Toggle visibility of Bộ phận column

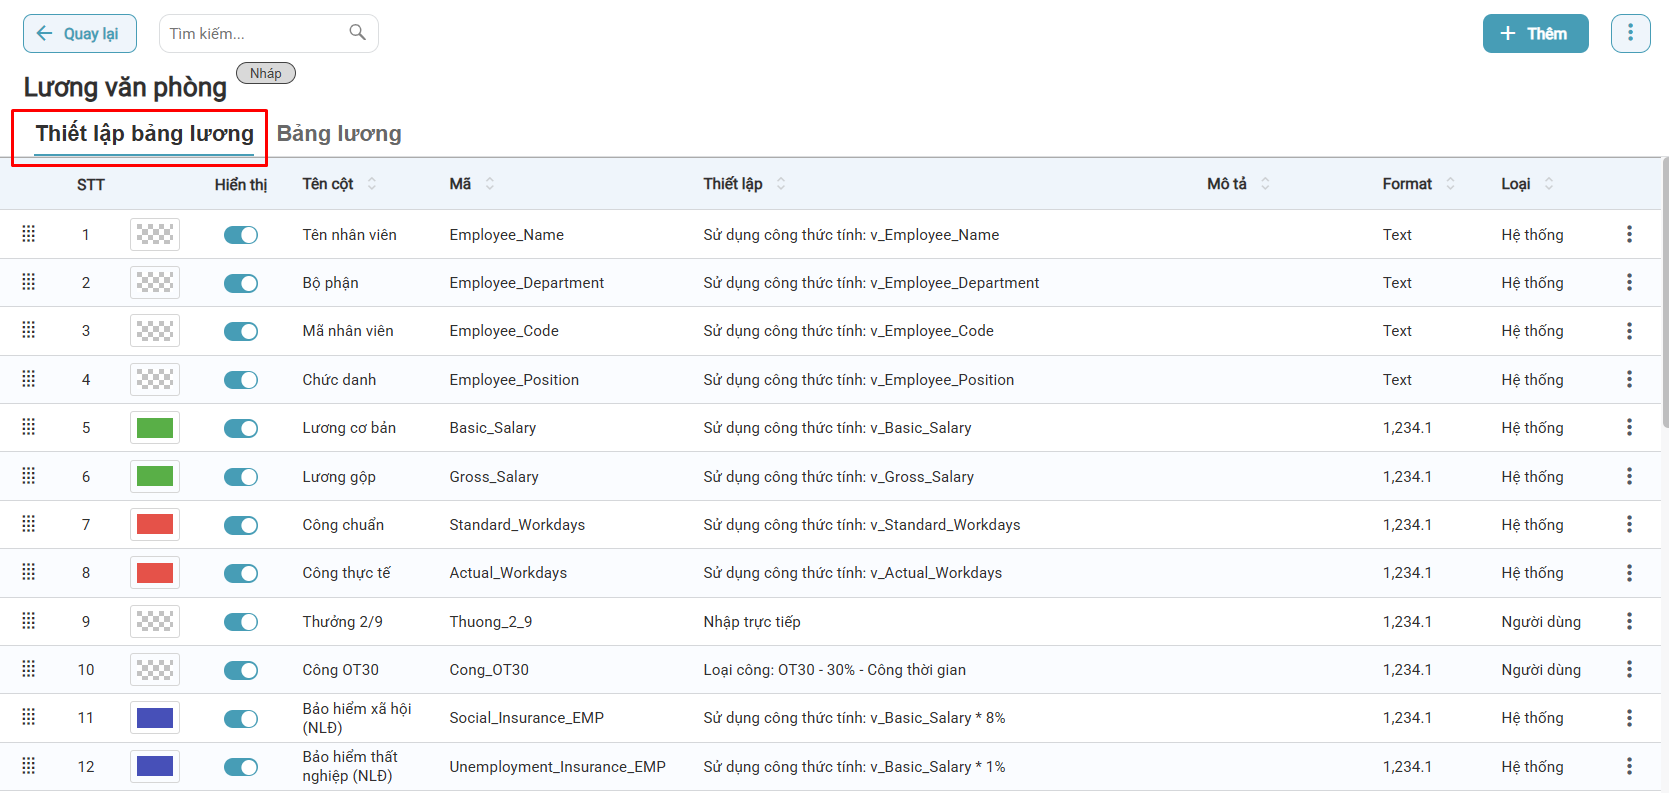241,283
